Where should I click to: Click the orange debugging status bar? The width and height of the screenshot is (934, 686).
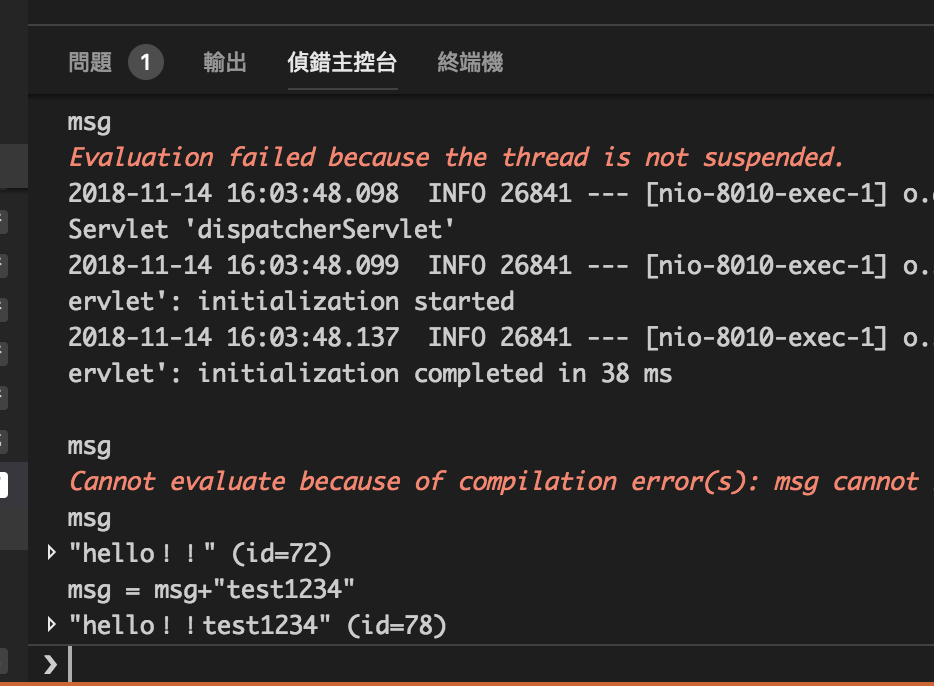[467, 684]
